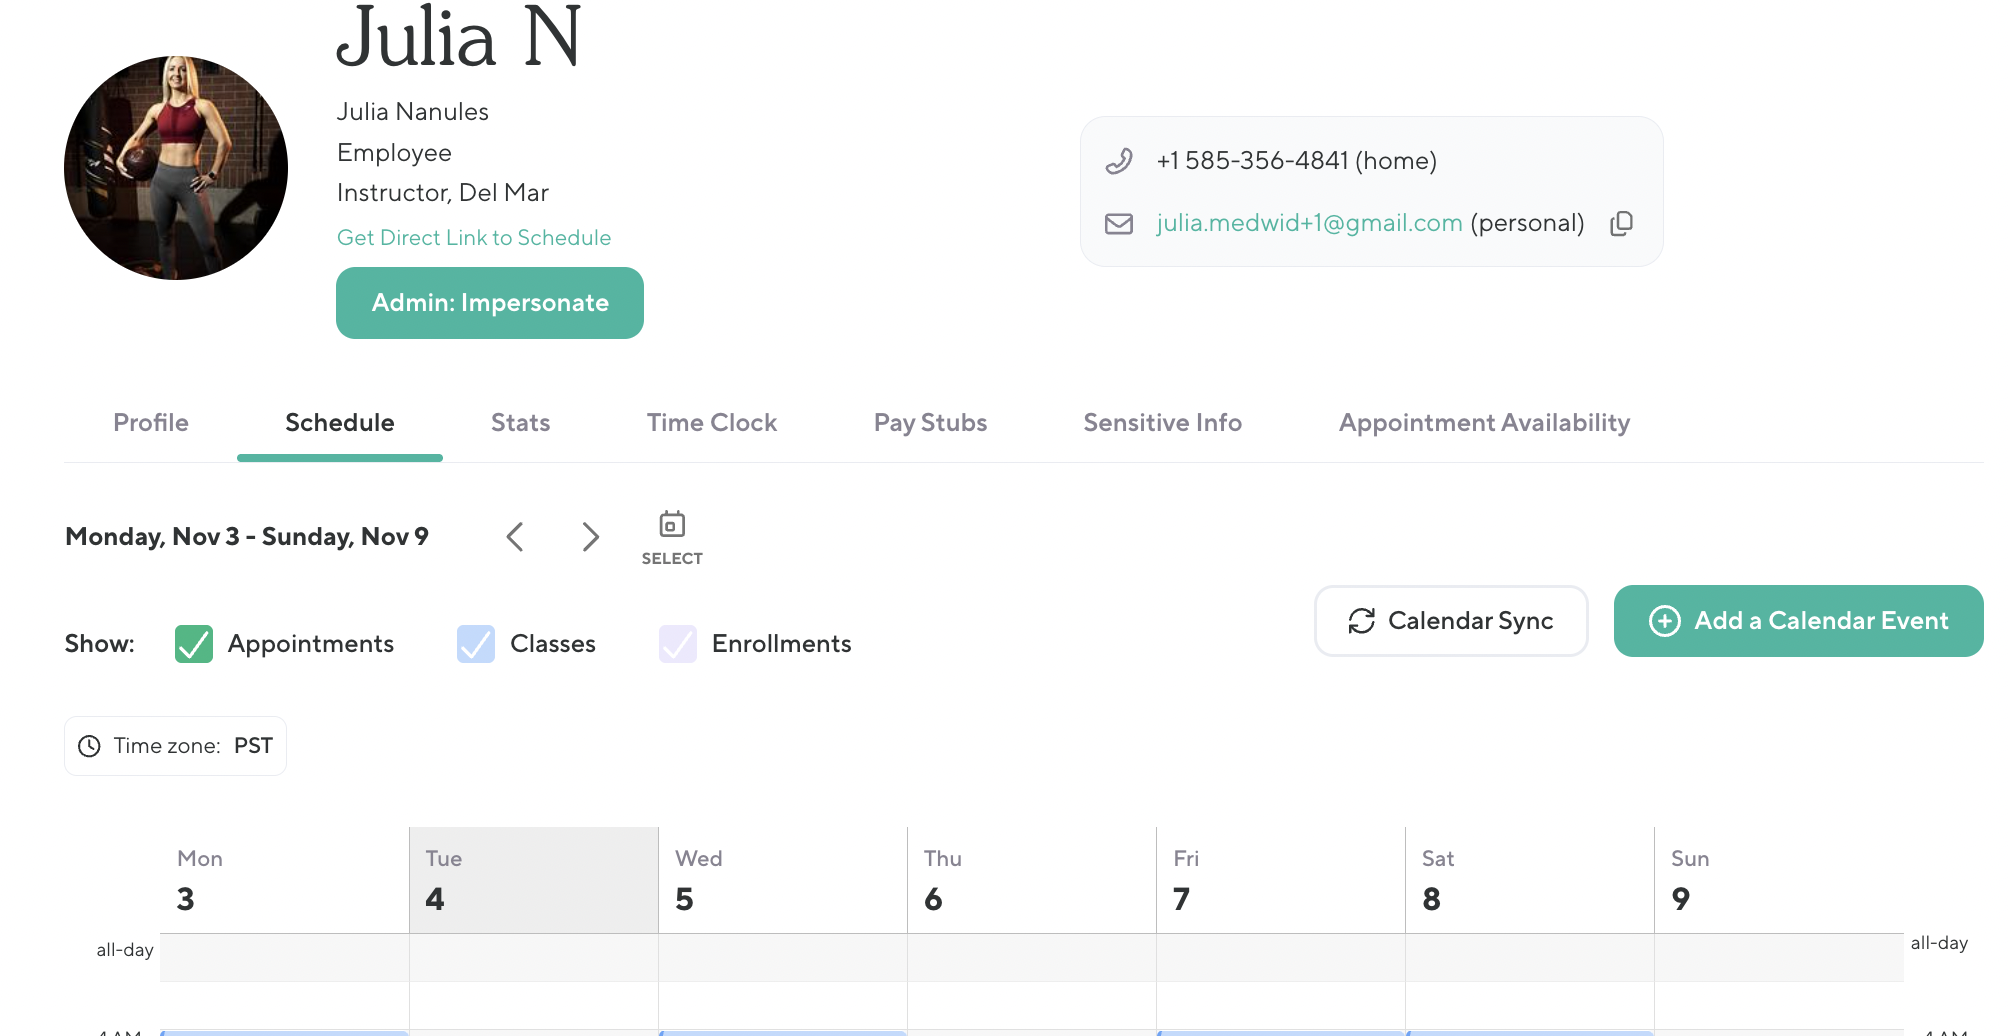Click the Add a Calendar Event button

(1798, 621)
